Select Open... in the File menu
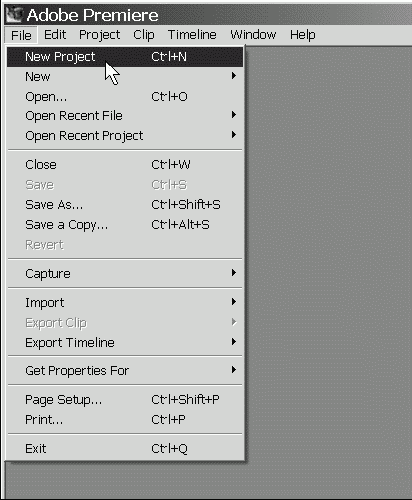 [x=125, y=97]
